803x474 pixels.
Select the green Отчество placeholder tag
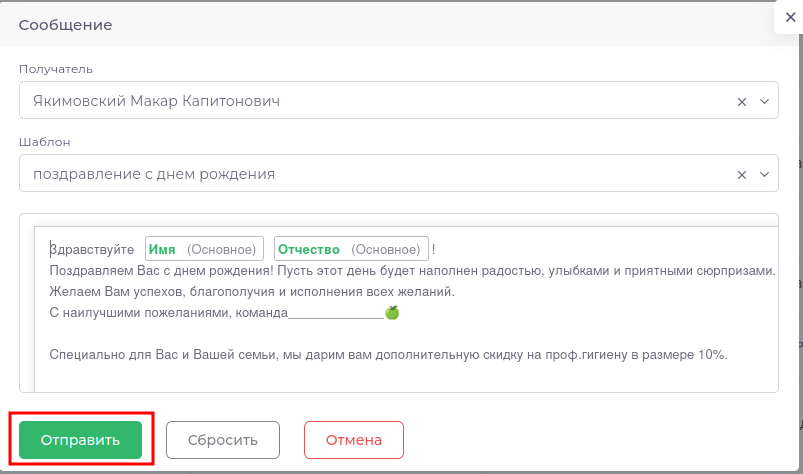coord(351,249)
